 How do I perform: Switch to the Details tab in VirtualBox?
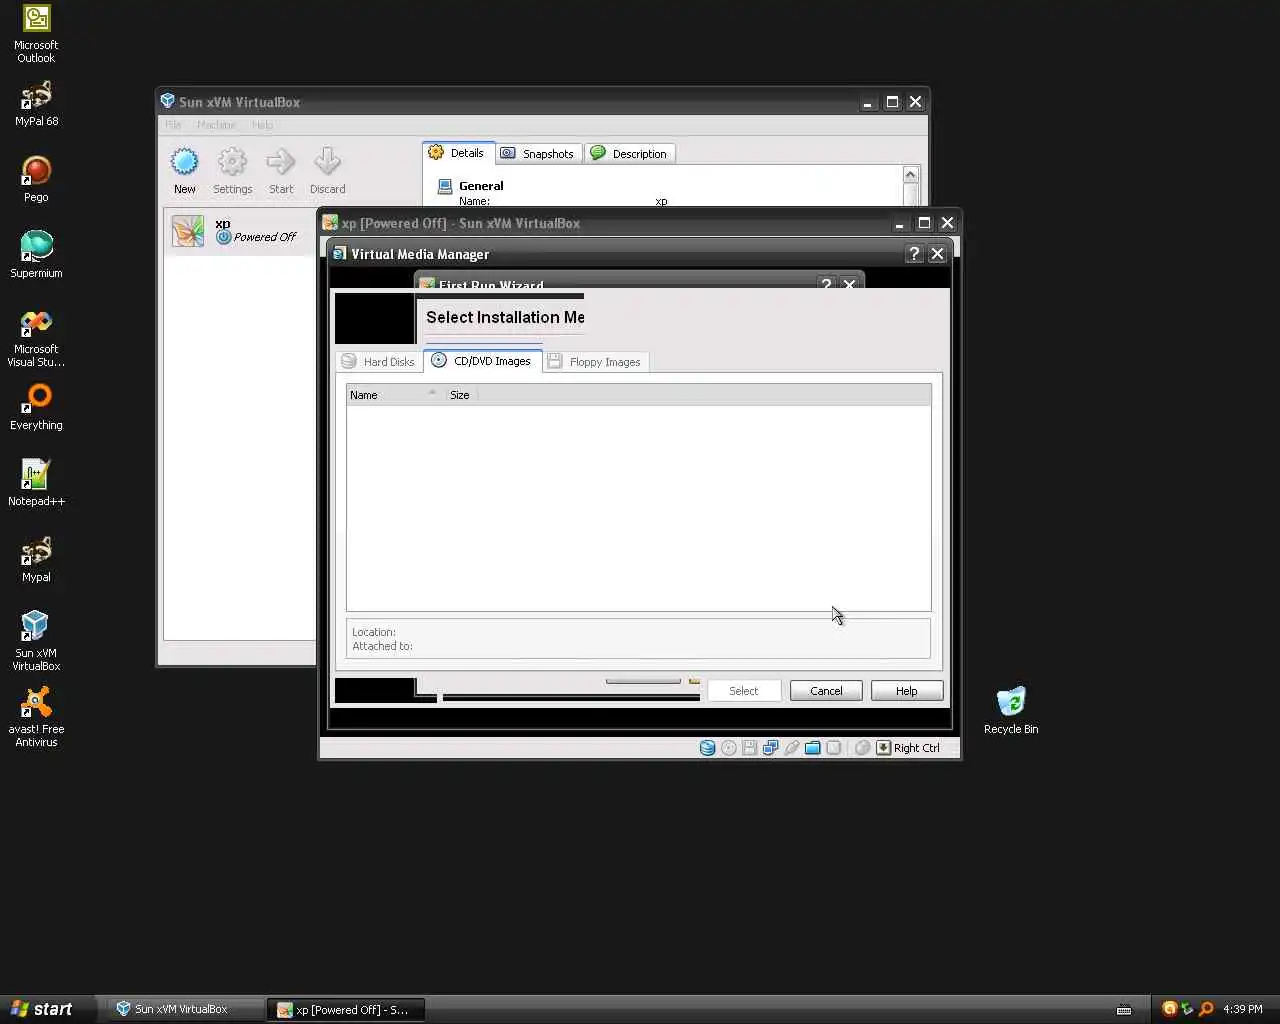click(x=458, y=153)
